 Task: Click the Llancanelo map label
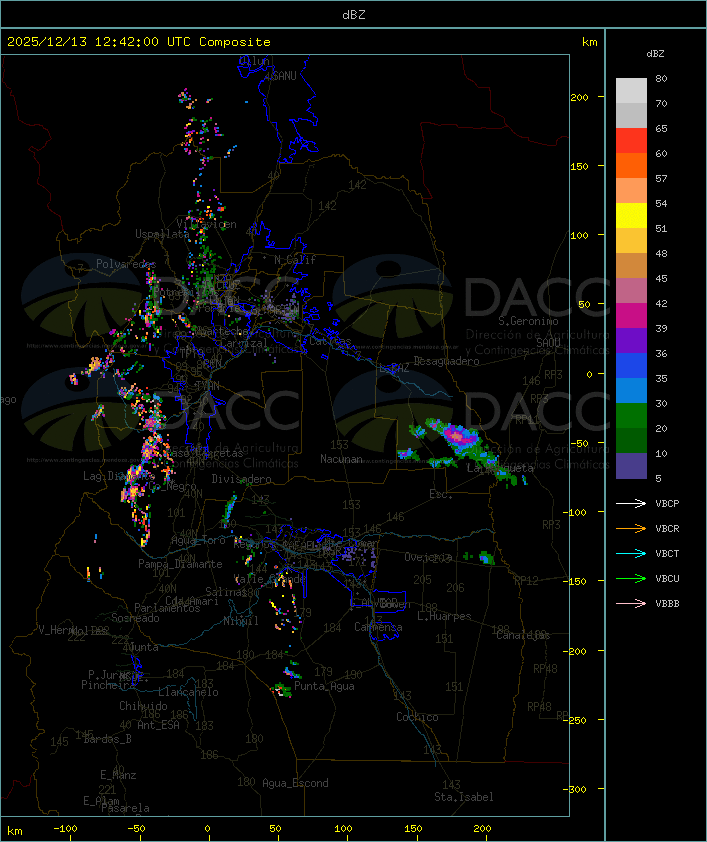(188, 692)
